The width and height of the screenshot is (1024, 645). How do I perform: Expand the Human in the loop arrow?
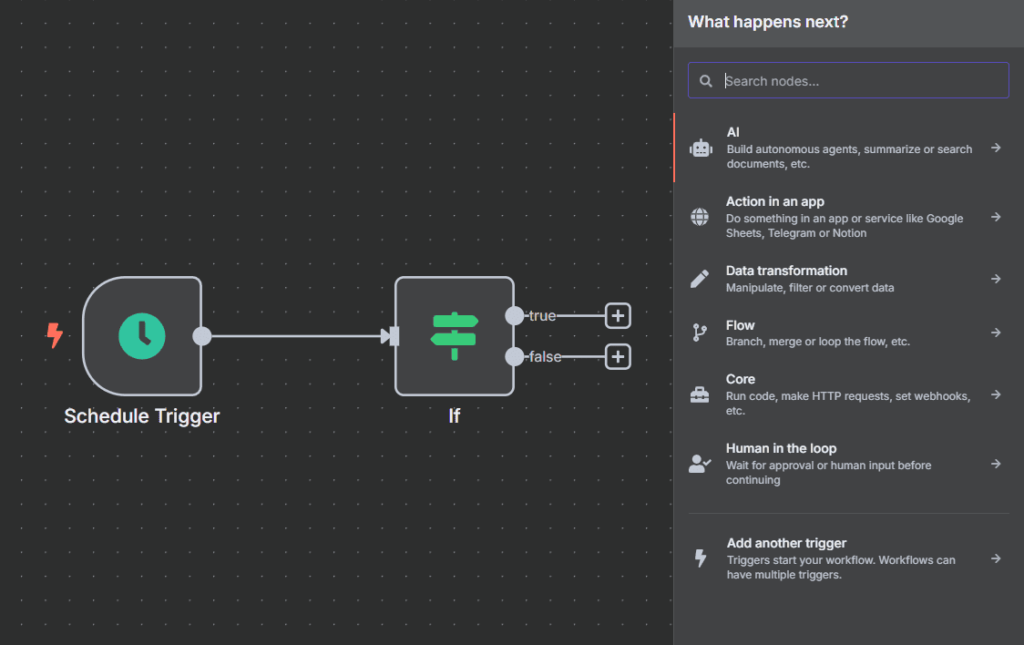point(995,464)
